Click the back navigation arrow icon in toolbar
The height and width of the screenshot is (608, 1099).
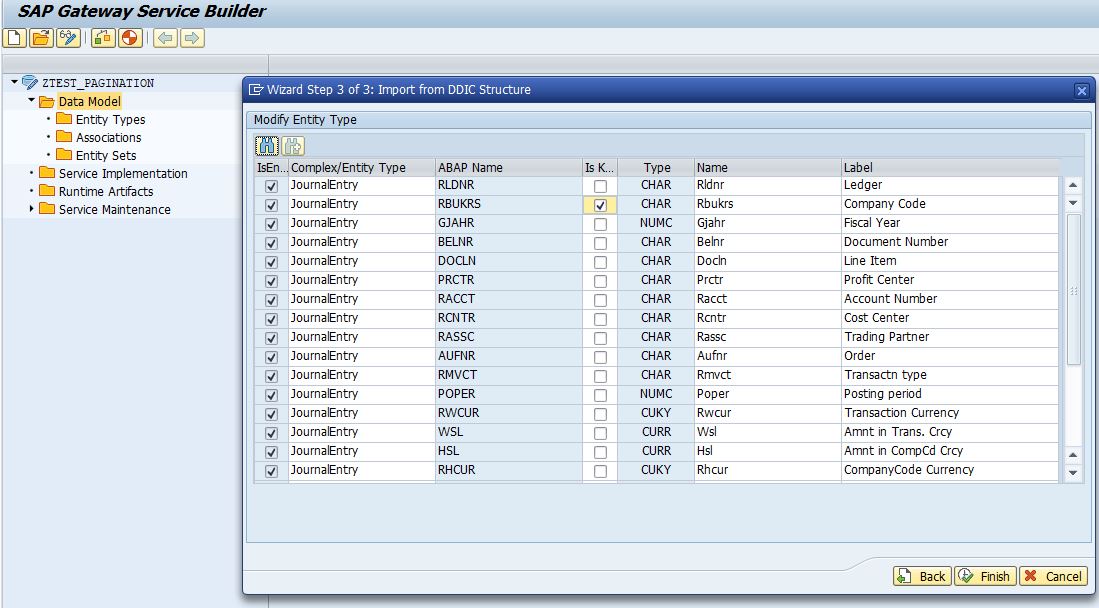(x=165, y=38)
